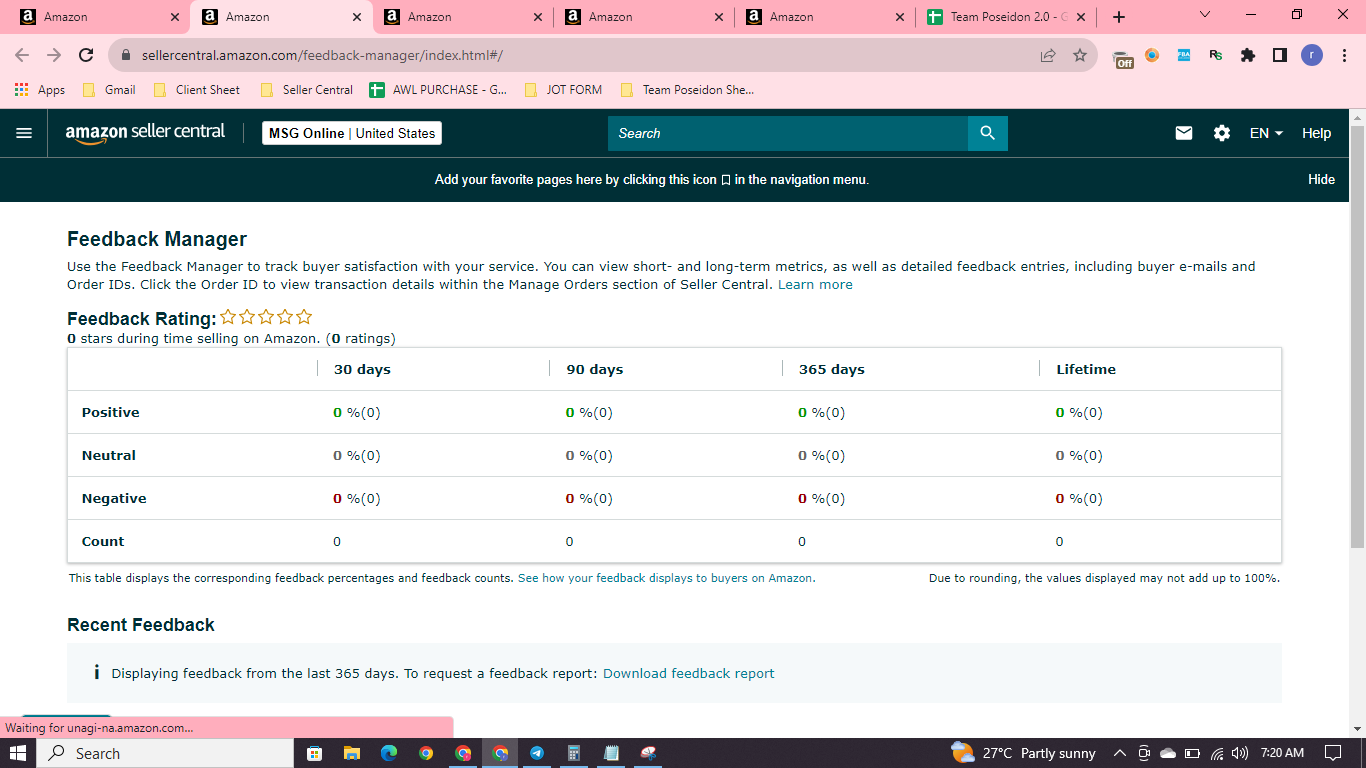Viewport: 1366px width, 768px height.
Task: Open 'See how your feedback displays' link
Action: pyautogui.click(x=666, y=578)
